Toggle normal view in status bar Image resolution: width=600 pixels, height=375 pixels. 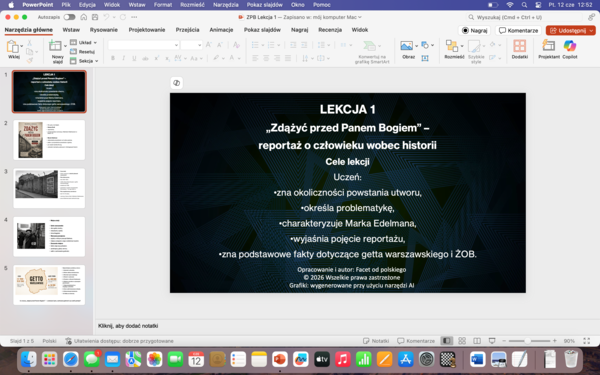pos(447,341)
